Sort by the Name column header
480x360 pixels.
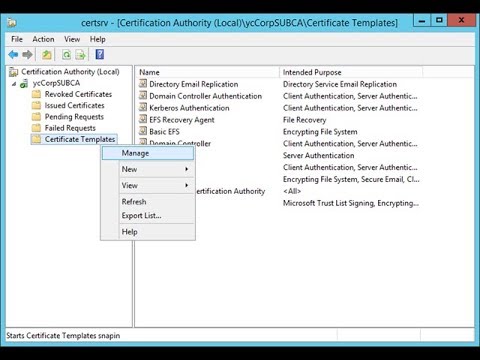coord(208,72)
